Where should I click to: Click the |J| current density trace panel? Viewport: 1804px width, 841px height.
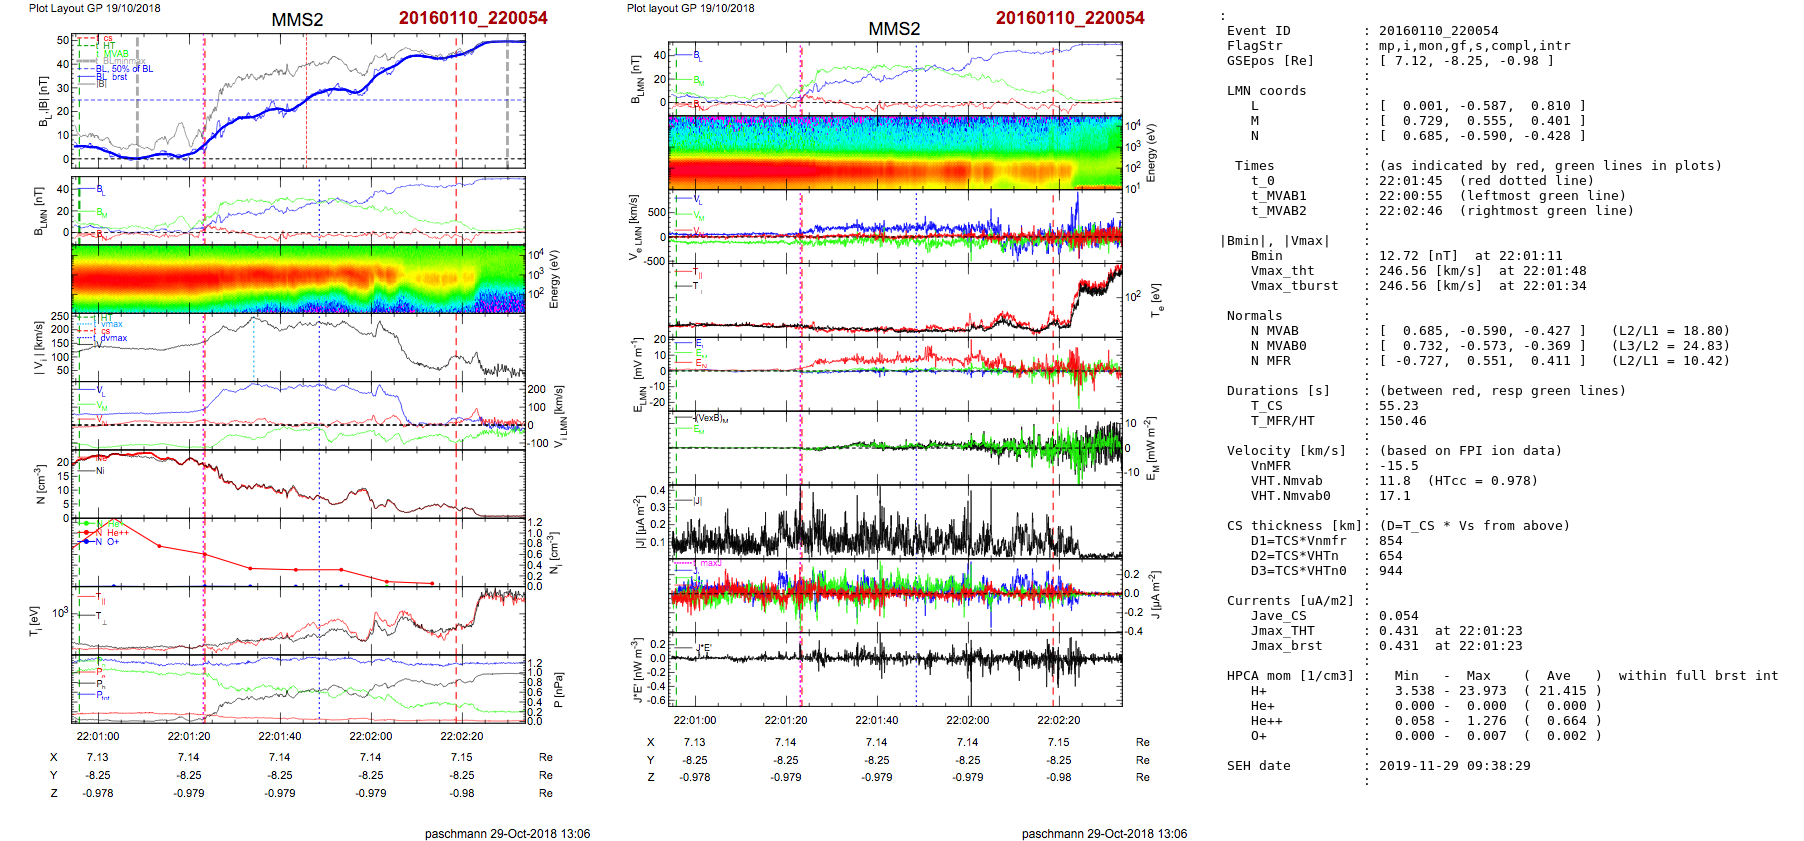click(x=895, y=521)
